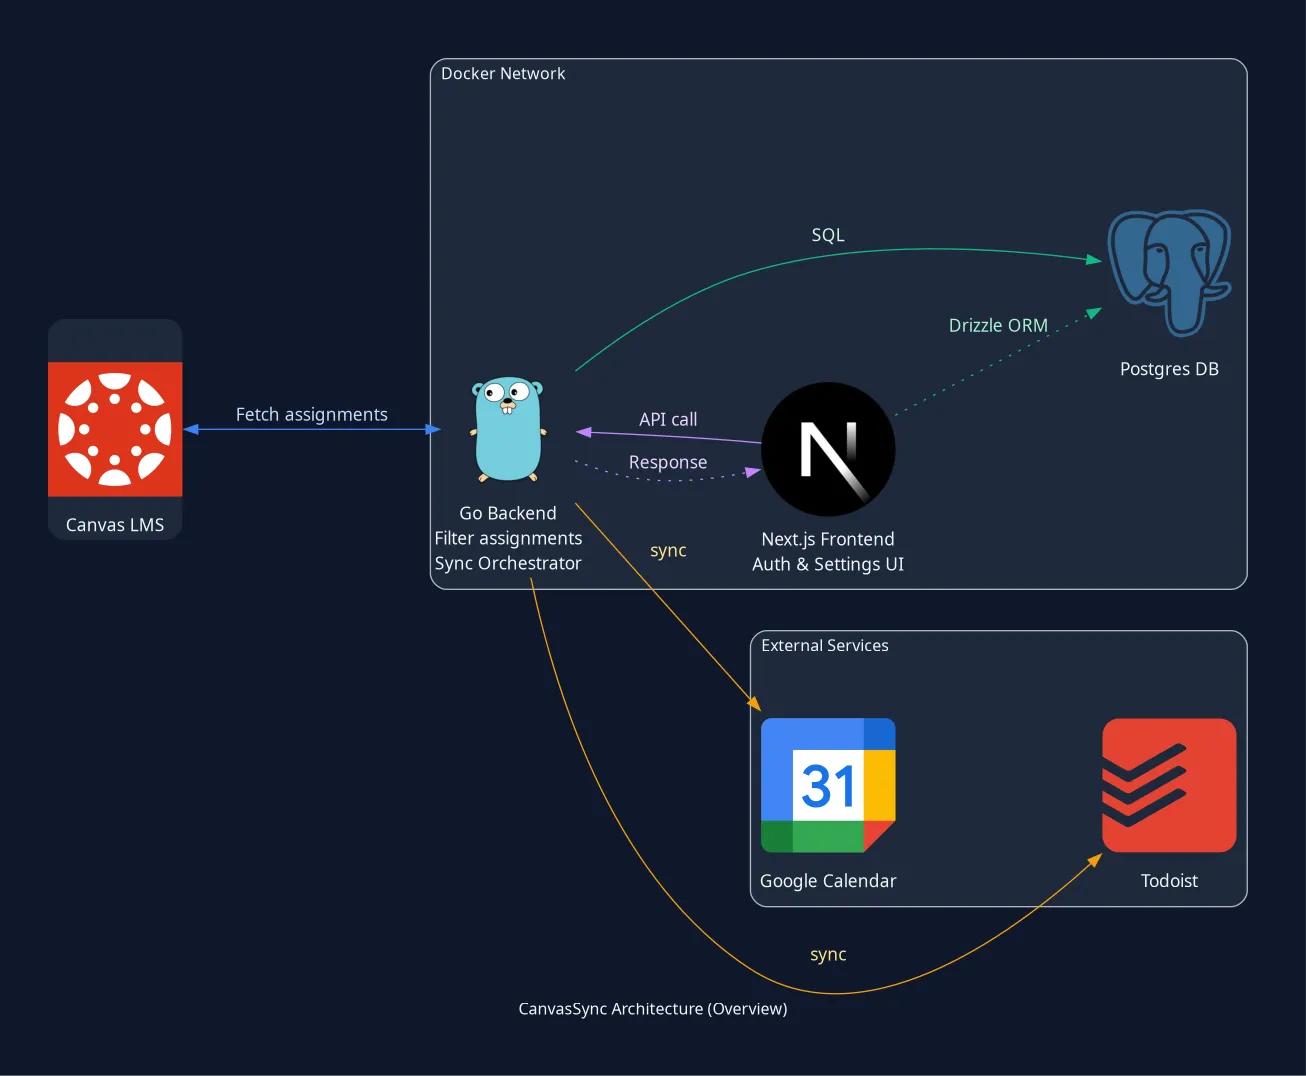Click the Google Calendar 31 icon
The image size is (1306, 1076).
[x=828, y=785]
